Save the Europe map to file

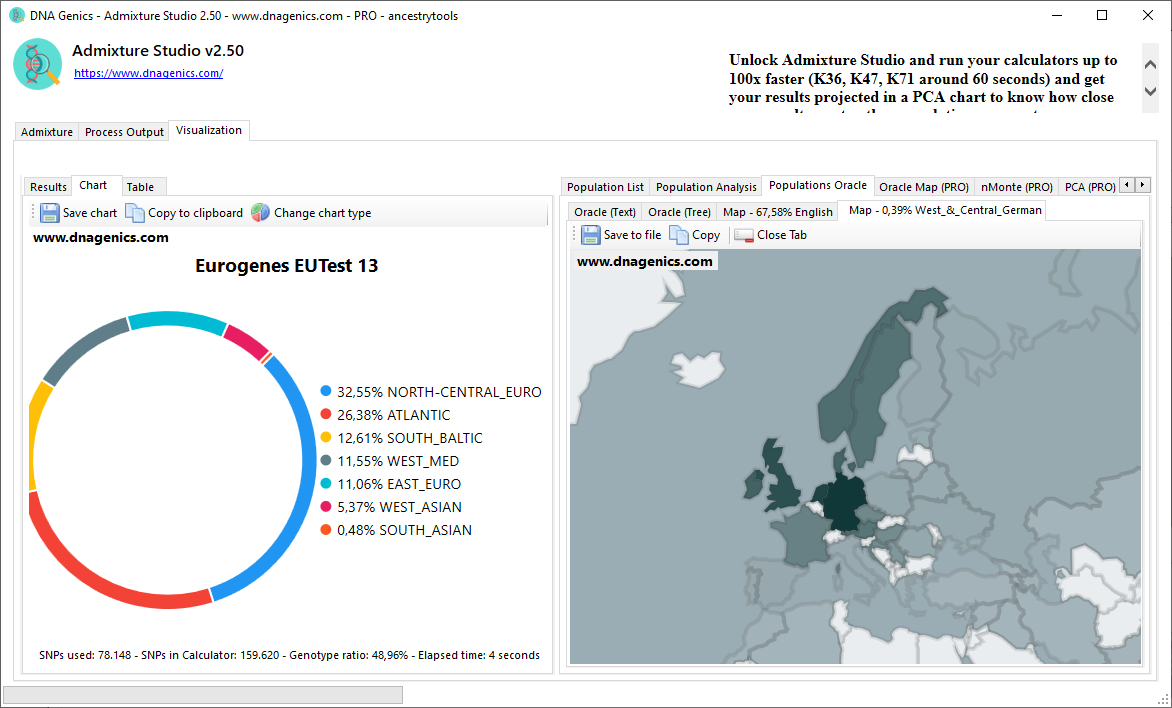click(621, 234)
